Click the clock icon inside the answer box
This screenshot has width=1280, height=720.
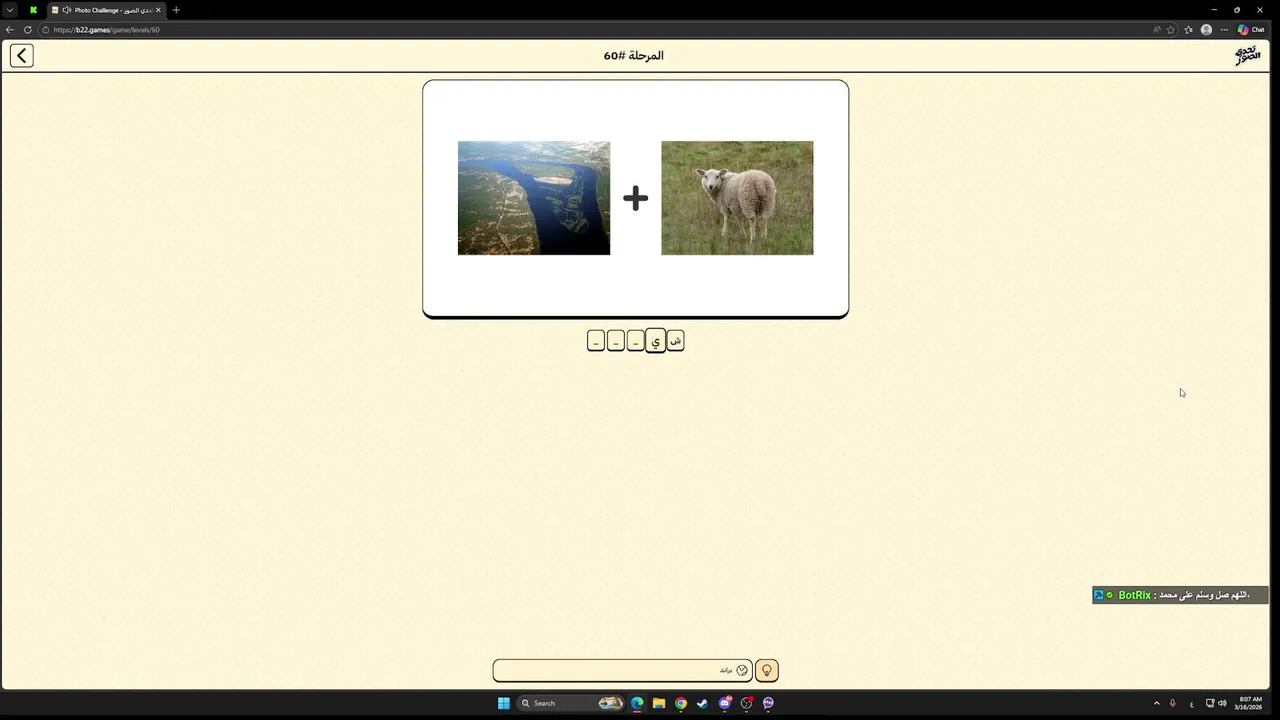(742, 670)
